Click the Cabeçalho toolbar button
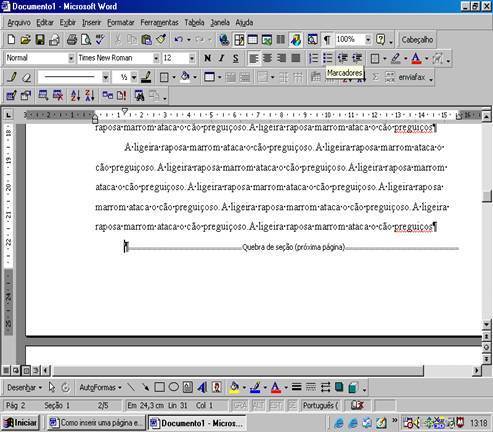Screen dimensions: 493x432 (x=417, y=40)
